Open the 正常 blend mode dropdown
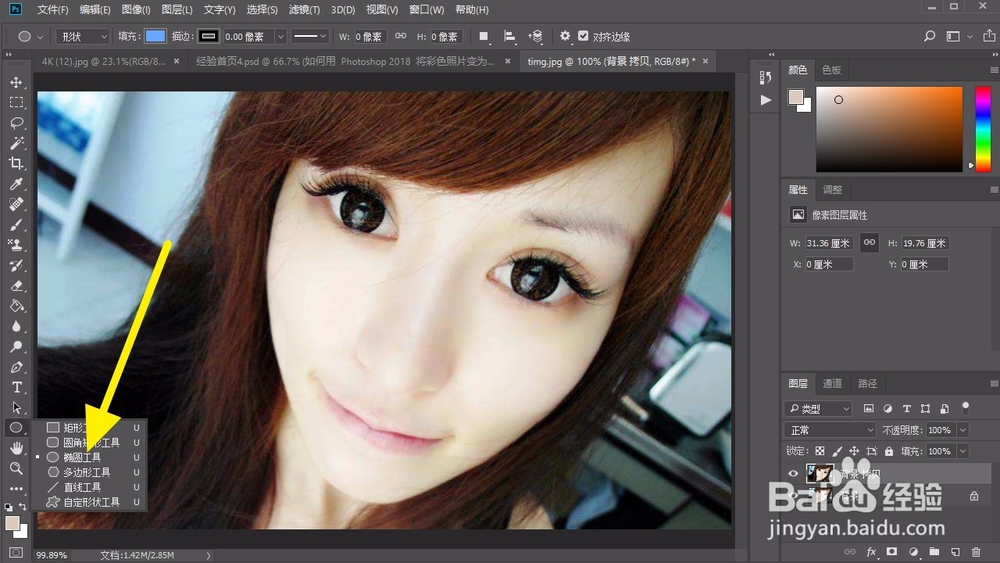1000x563 pixels. (830, 430)
